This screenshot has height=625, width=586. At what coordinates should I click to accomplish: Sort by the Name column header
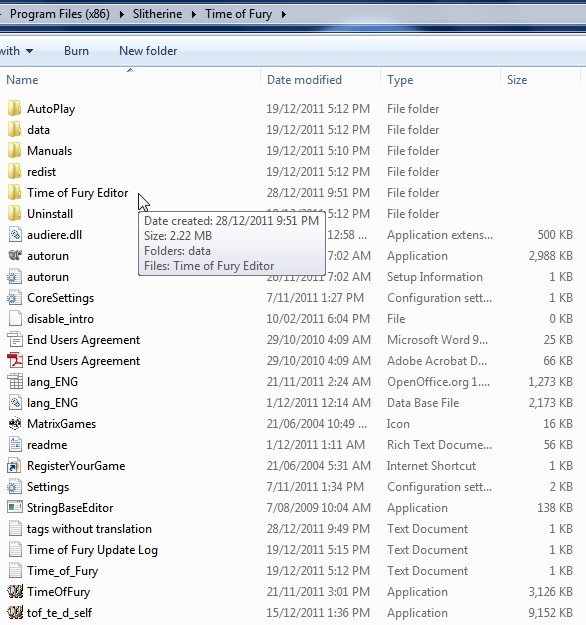(22, 80)
